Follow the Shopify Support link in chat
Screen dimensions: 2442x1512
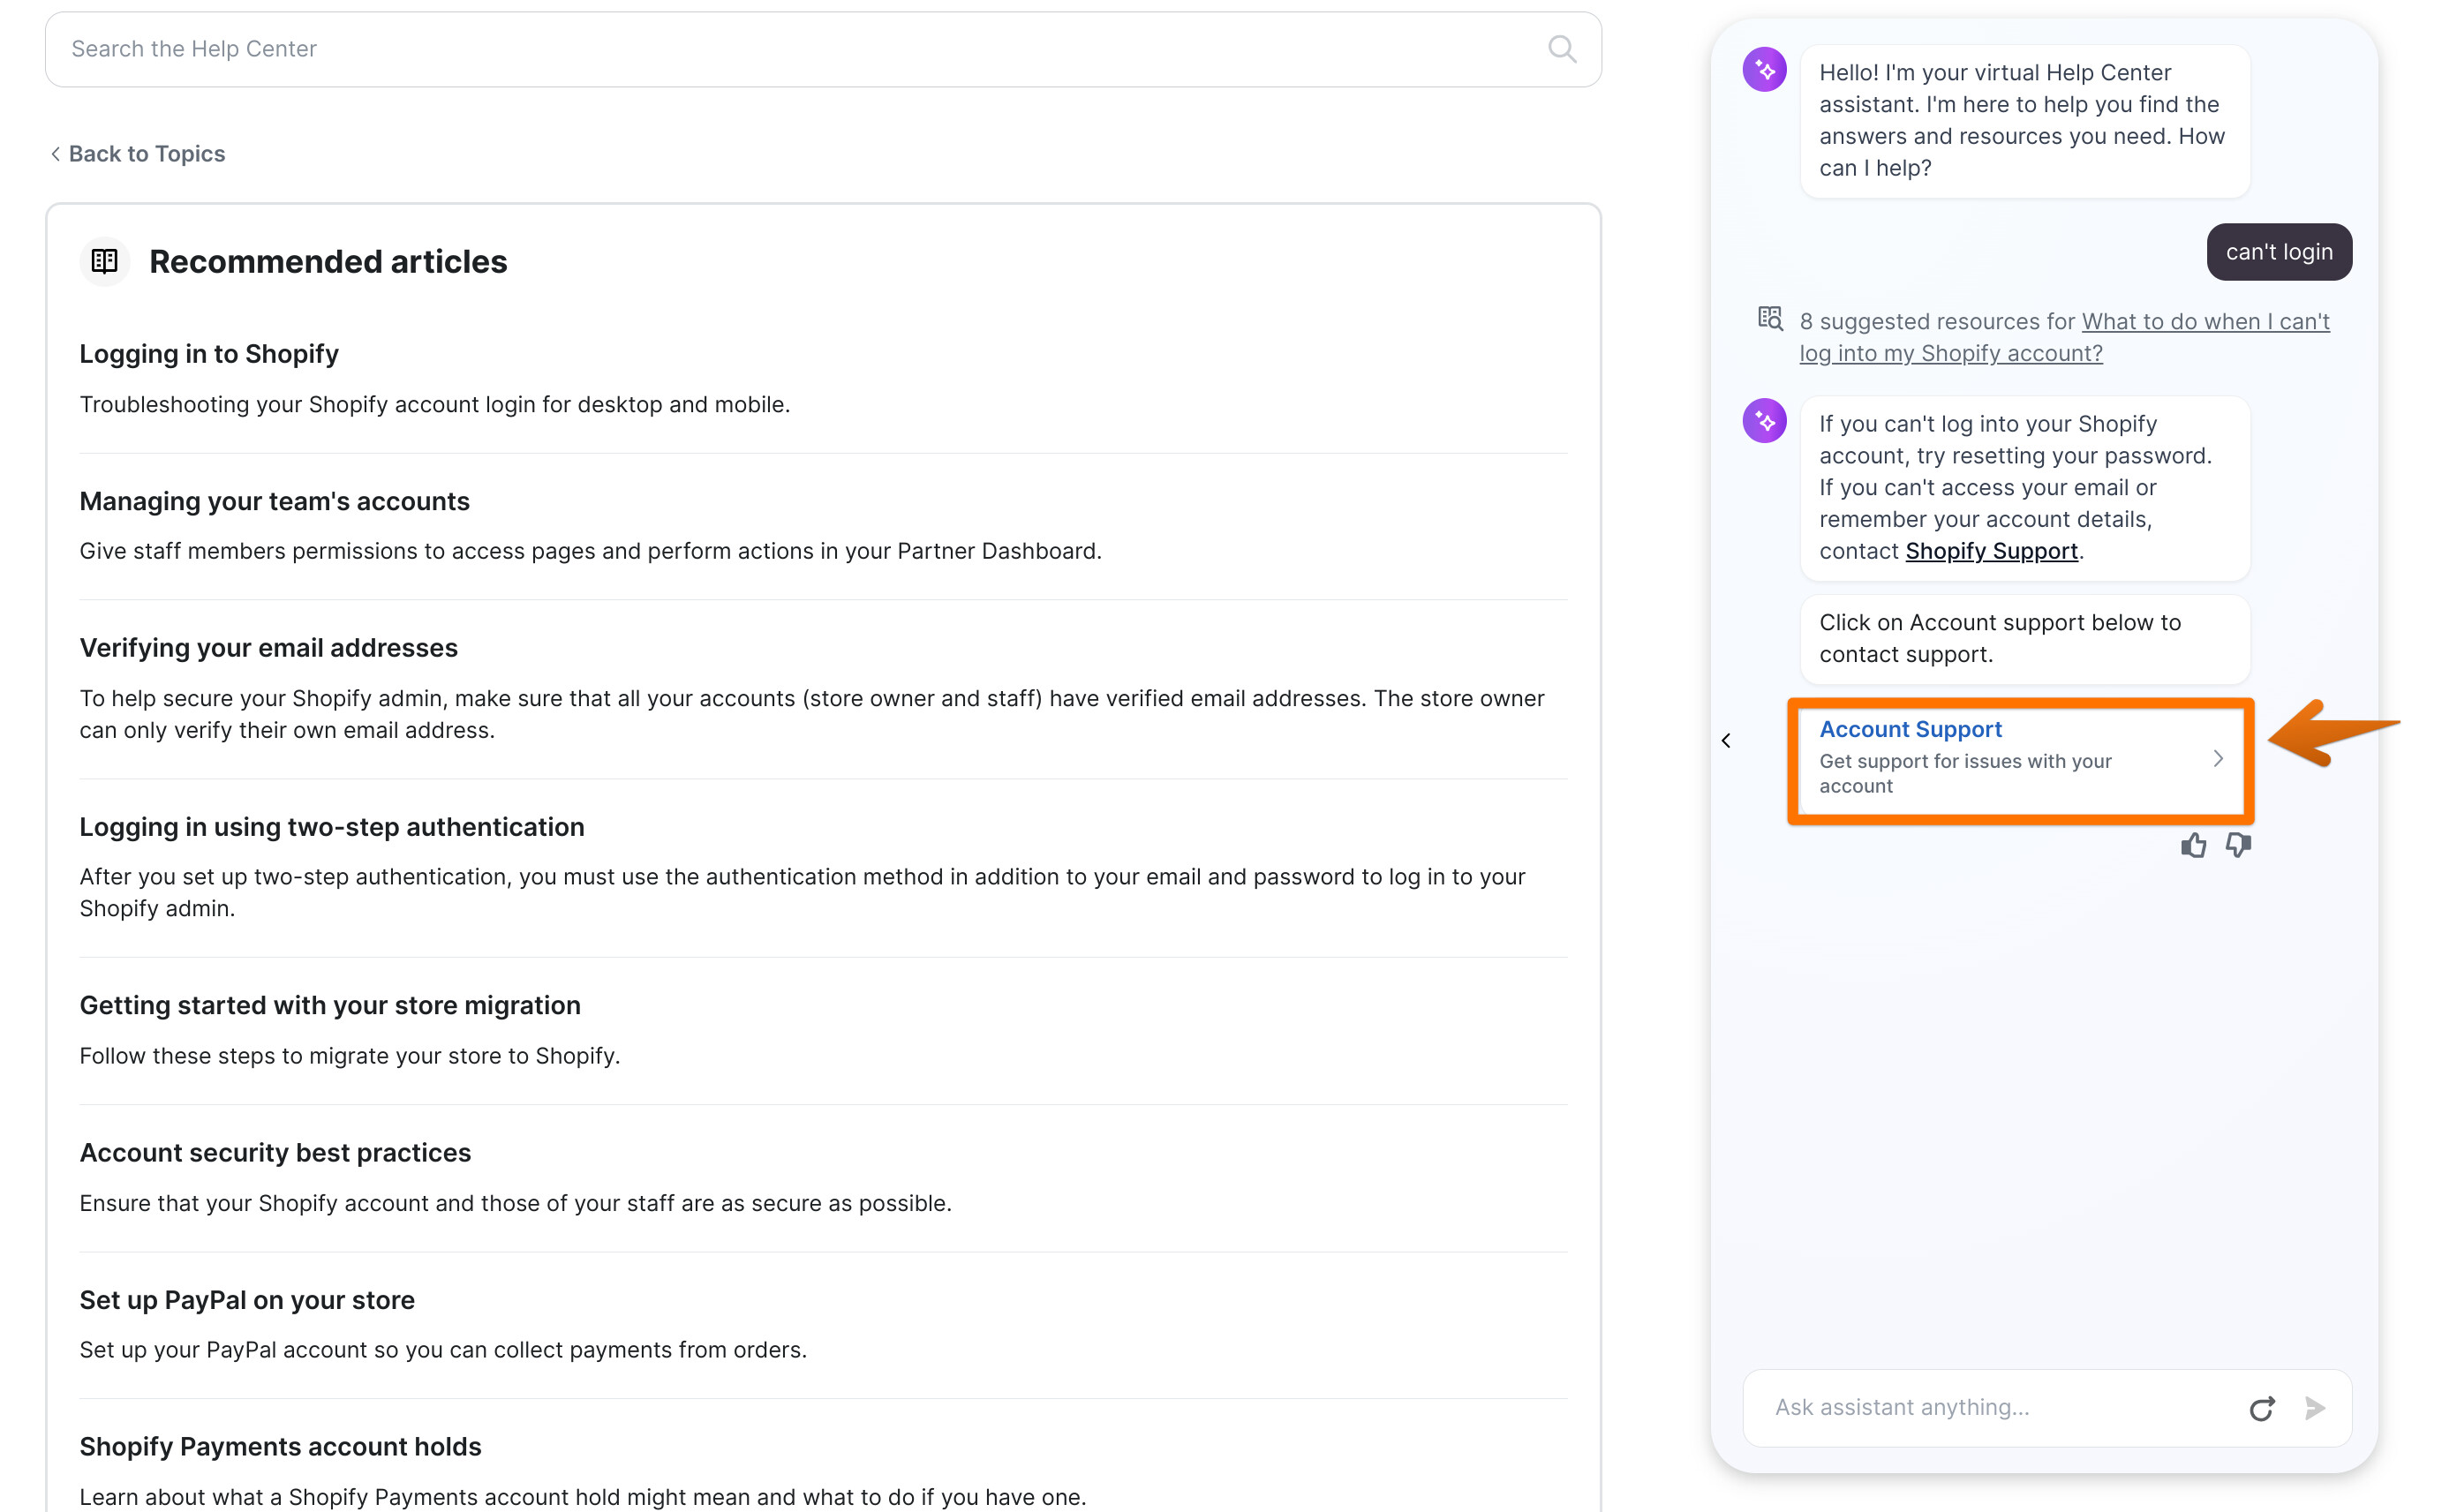click(1991, 551)
